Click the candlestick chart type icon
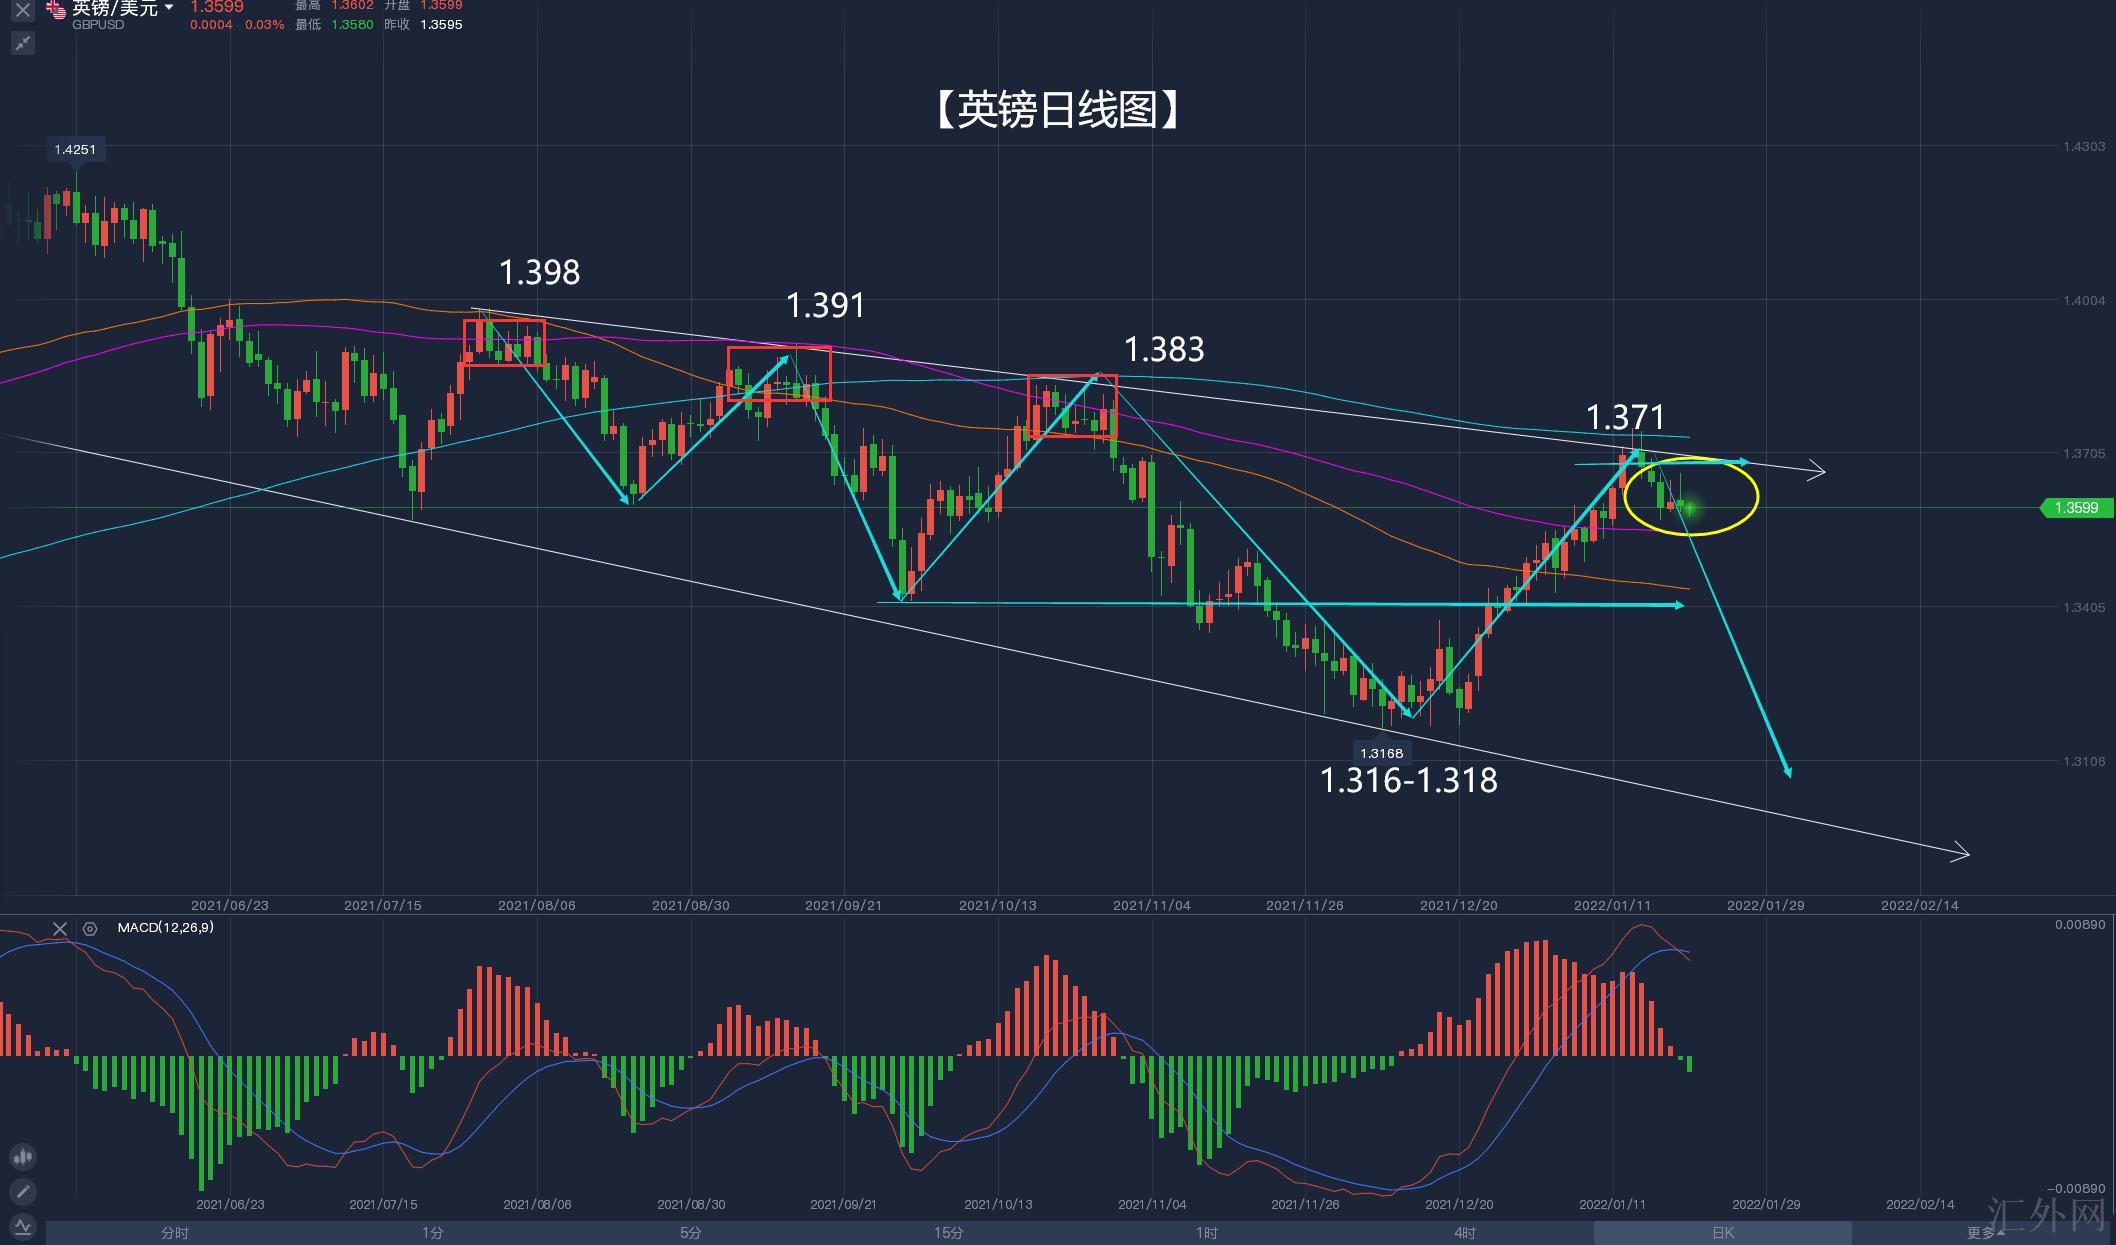2116x1245 pixels. (22, 1157)
